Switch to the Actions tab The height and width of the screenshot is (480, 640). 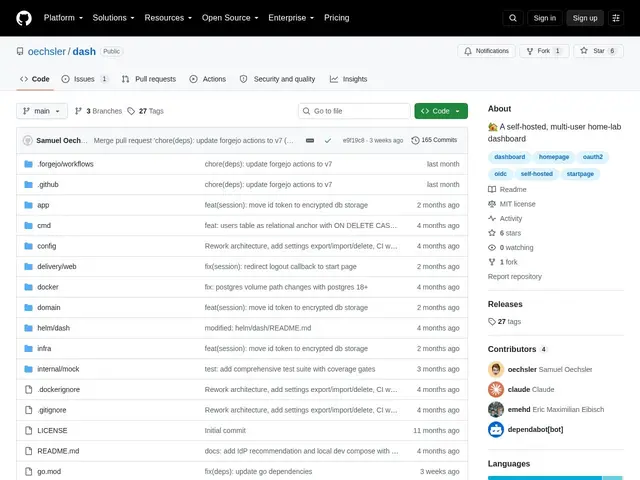[208, 79]
